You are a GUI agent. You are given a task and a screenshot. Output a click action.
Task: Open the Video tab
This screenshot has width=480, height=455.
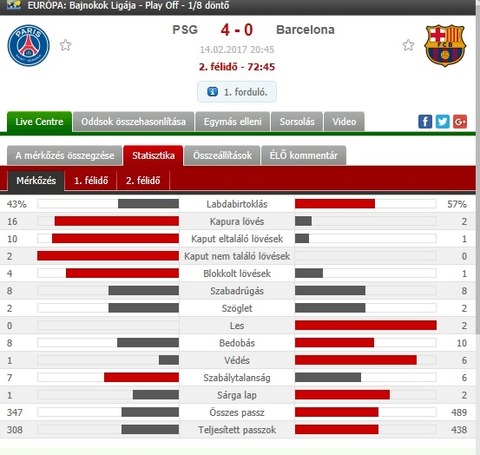tap(344, 122)
